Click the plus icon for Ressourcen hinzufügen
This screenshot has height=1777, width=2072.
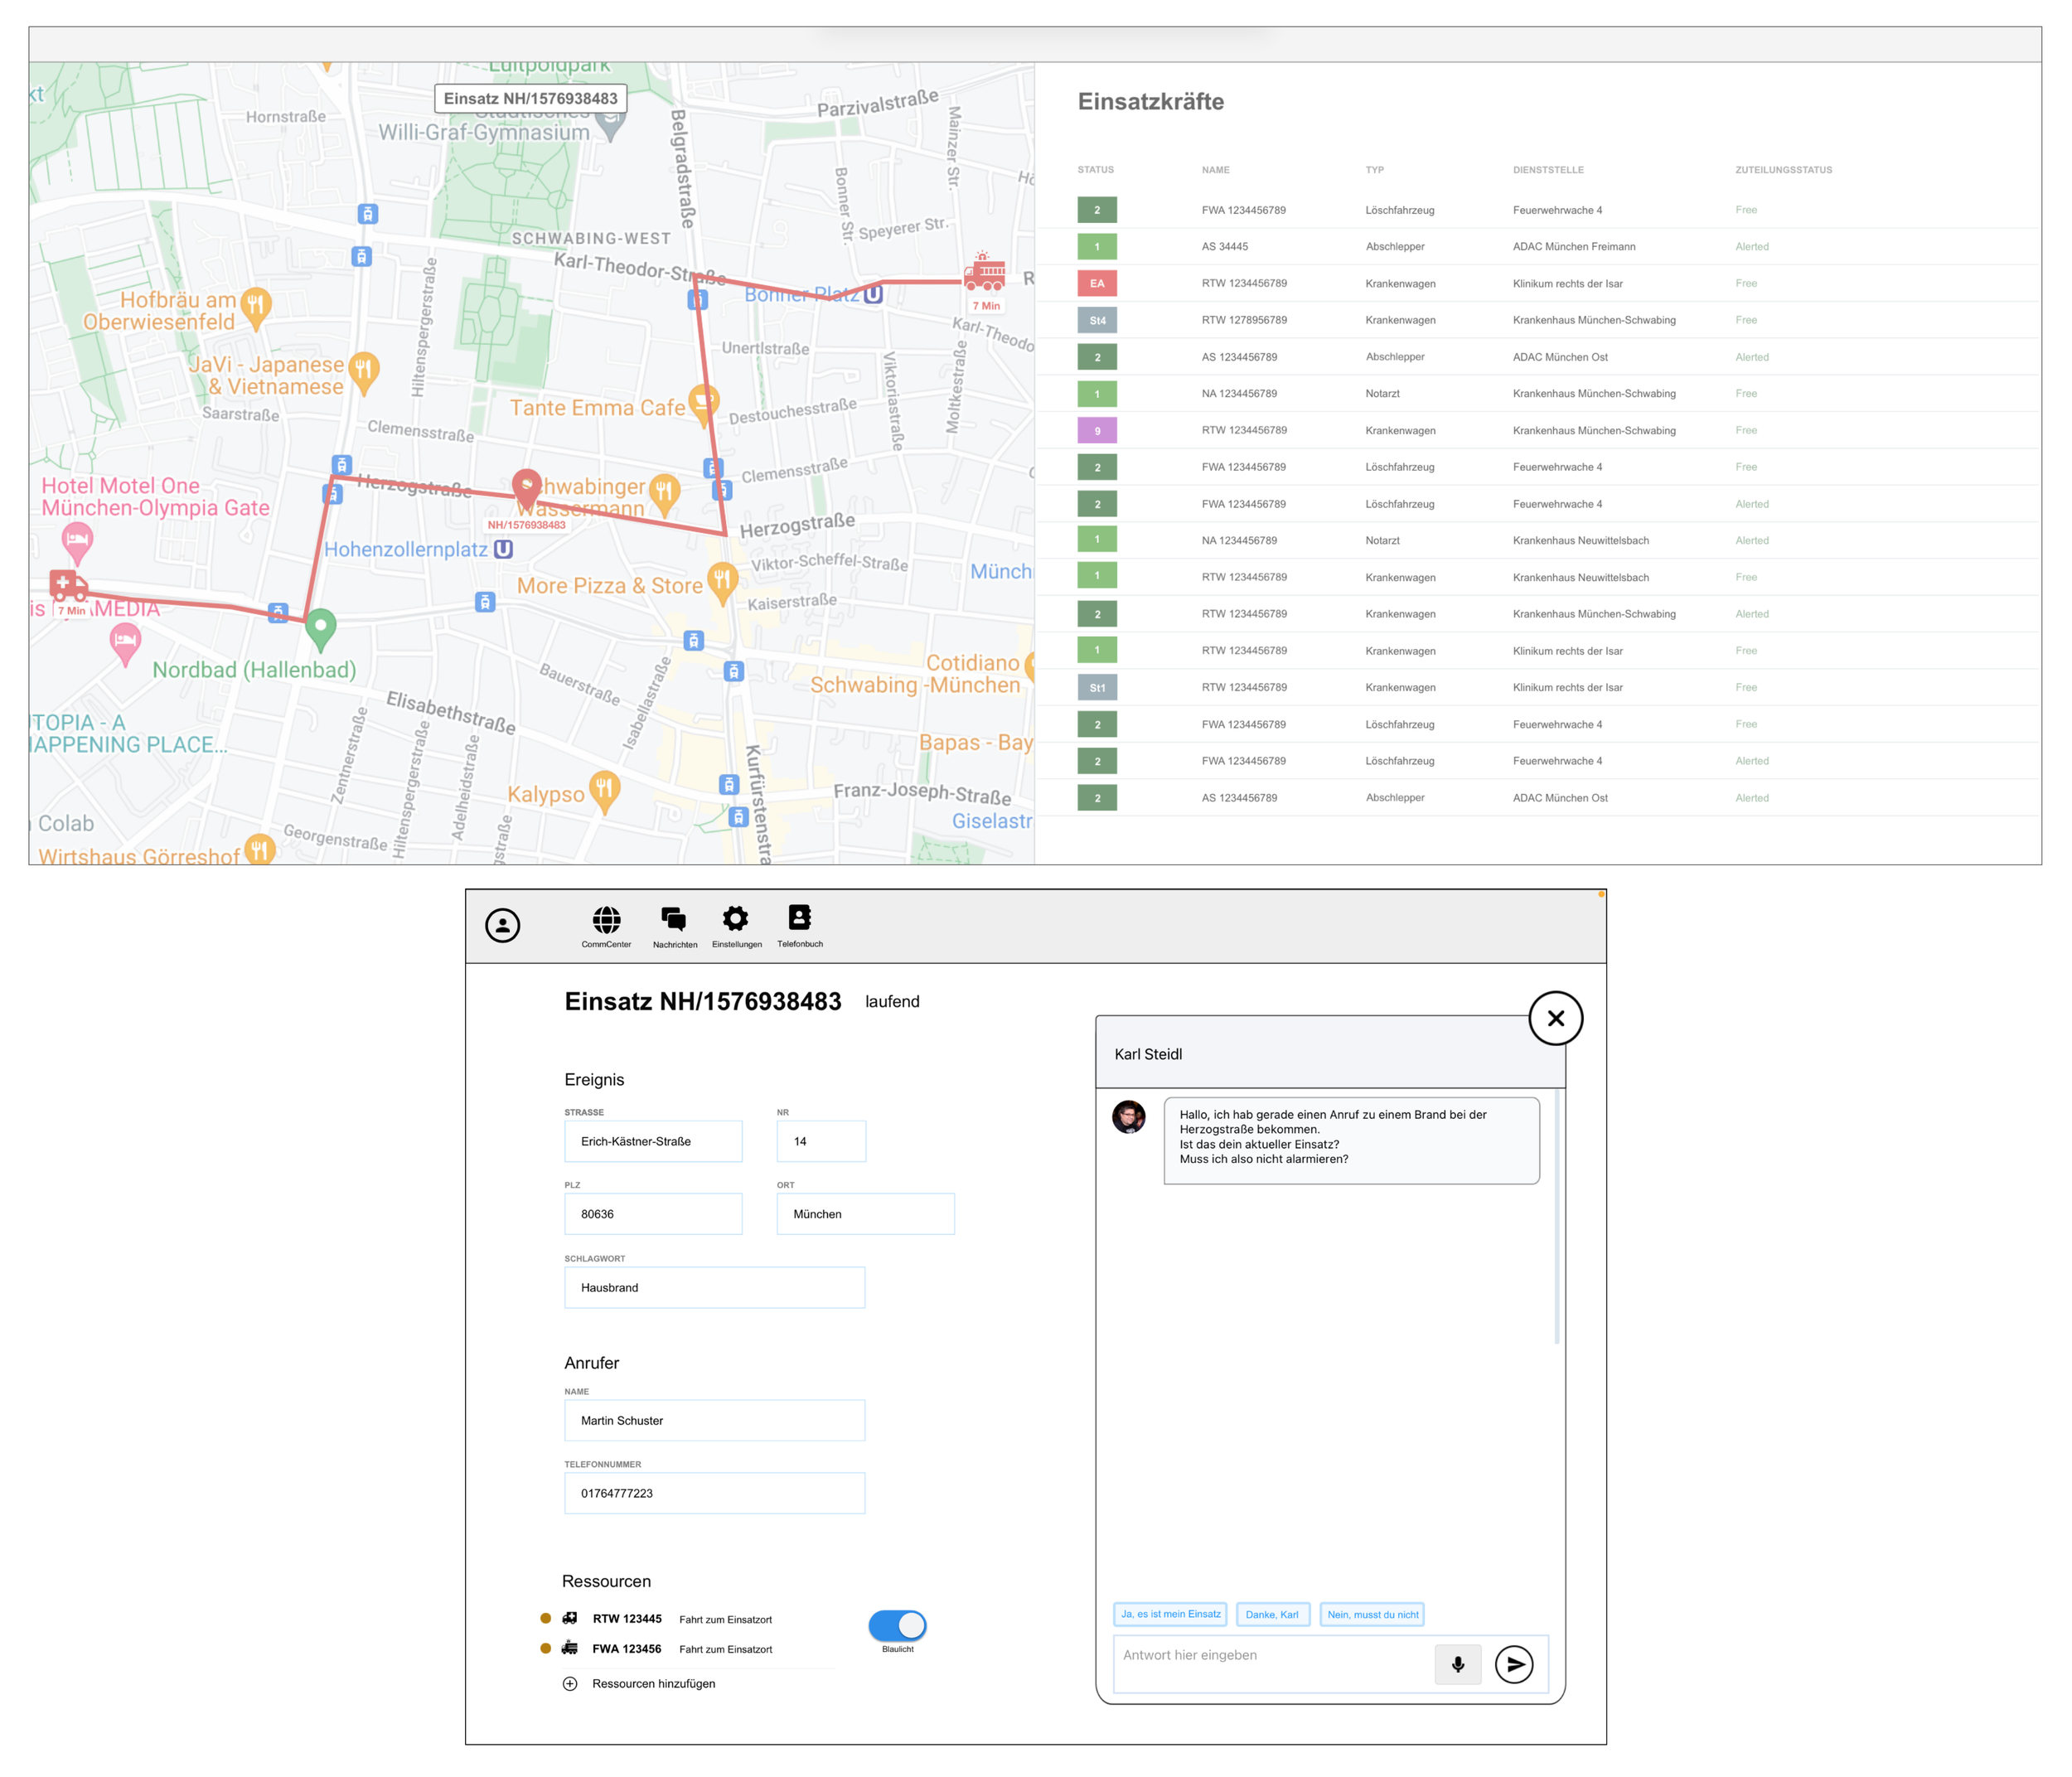tap(570, 1684)
